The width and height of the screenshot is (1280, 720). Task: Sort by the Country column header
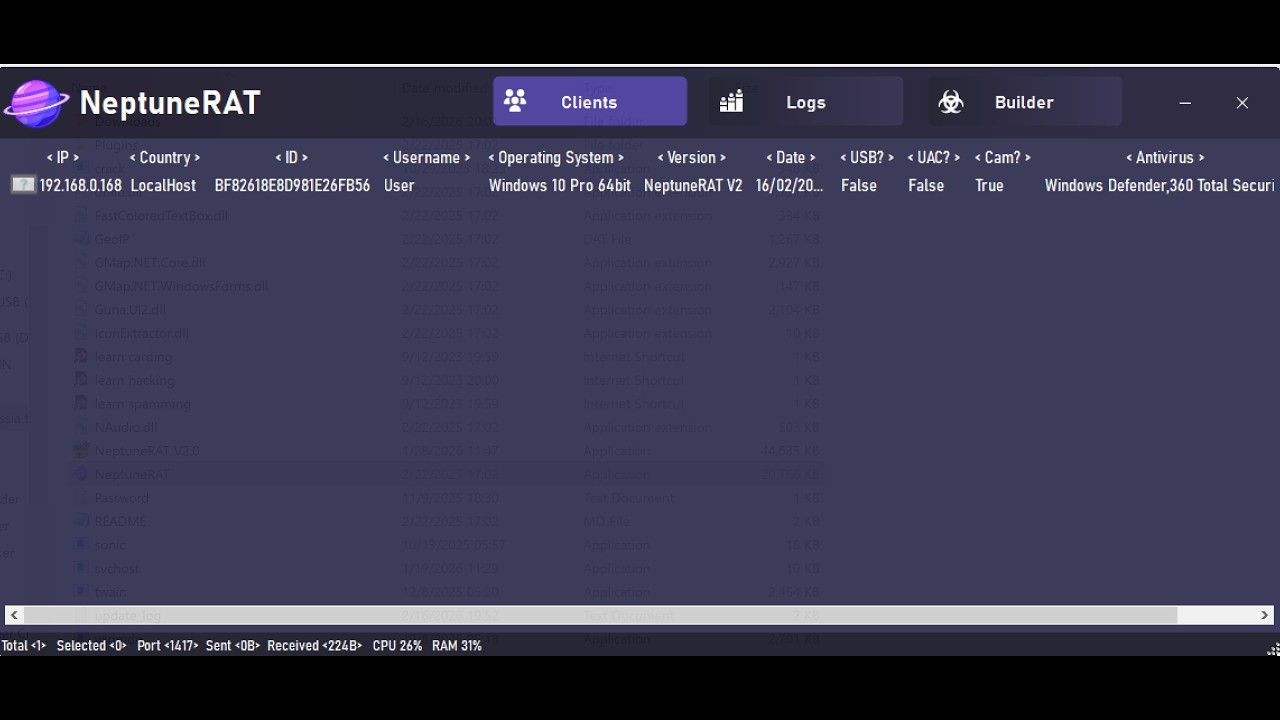point(165,158)
